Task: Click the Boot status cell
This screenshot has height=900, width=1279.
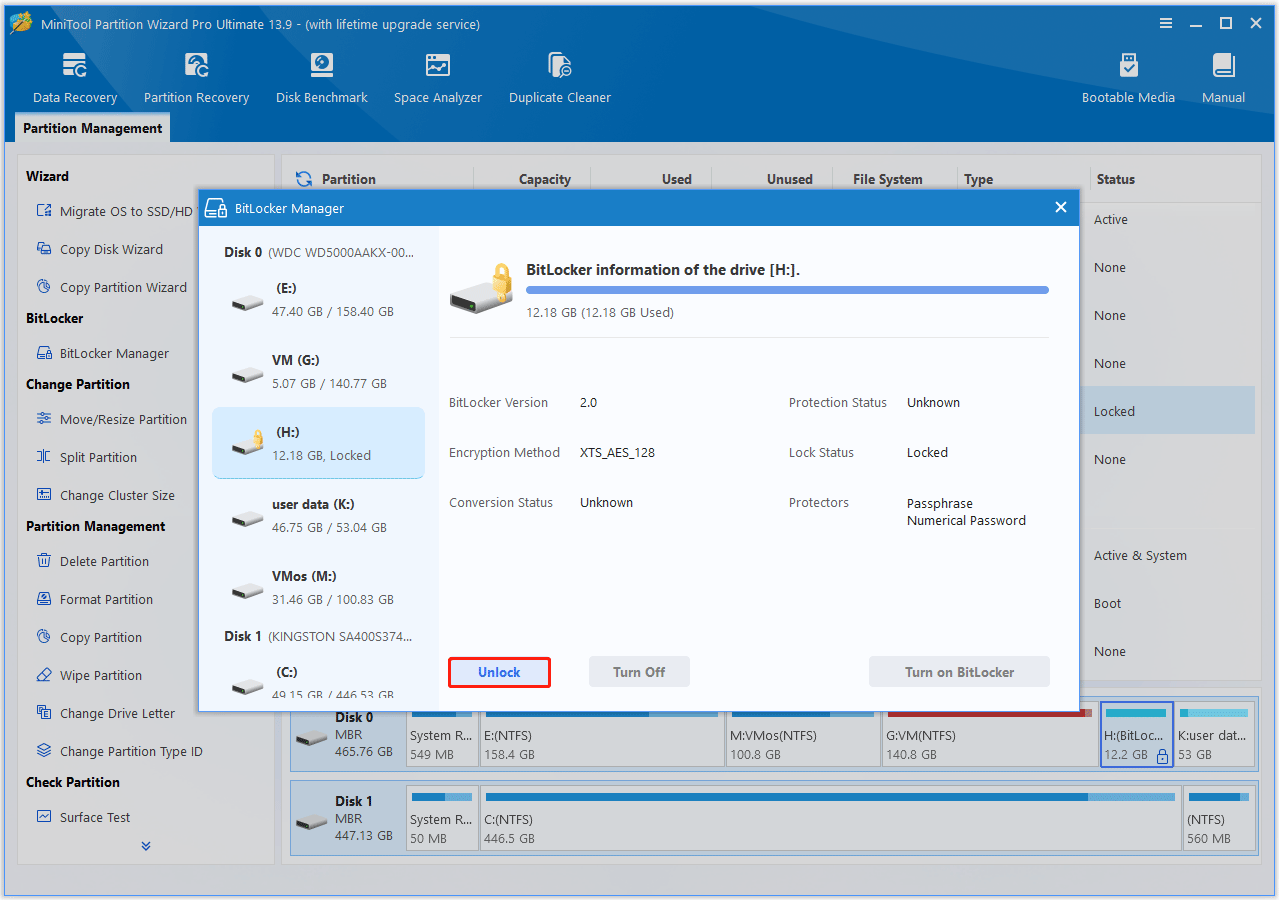Action: point(1107,603)
